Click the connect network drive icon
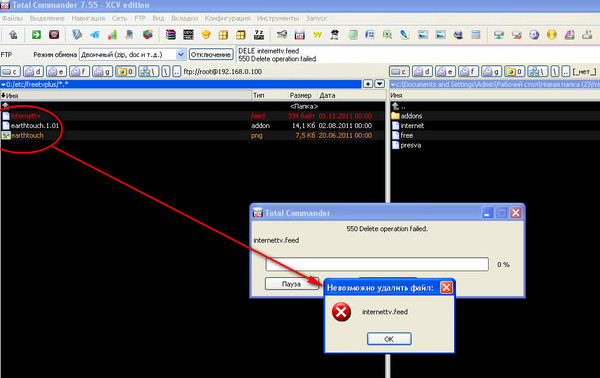600x378 pixels. coord(499,35)
